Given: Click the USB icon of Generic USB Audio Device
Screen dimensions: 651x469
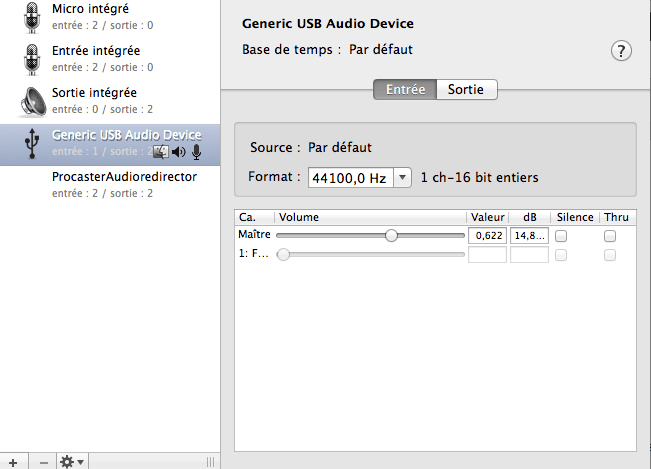Looking at the screenshot, I should click(29, 143).
